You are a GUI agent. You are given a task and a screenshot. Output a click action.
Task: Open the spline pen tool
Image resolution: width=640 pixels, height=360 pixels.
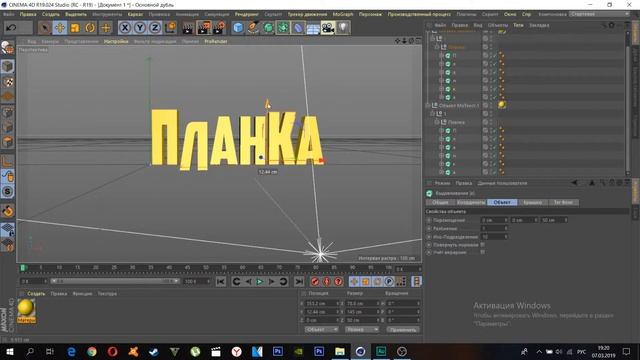253,28
